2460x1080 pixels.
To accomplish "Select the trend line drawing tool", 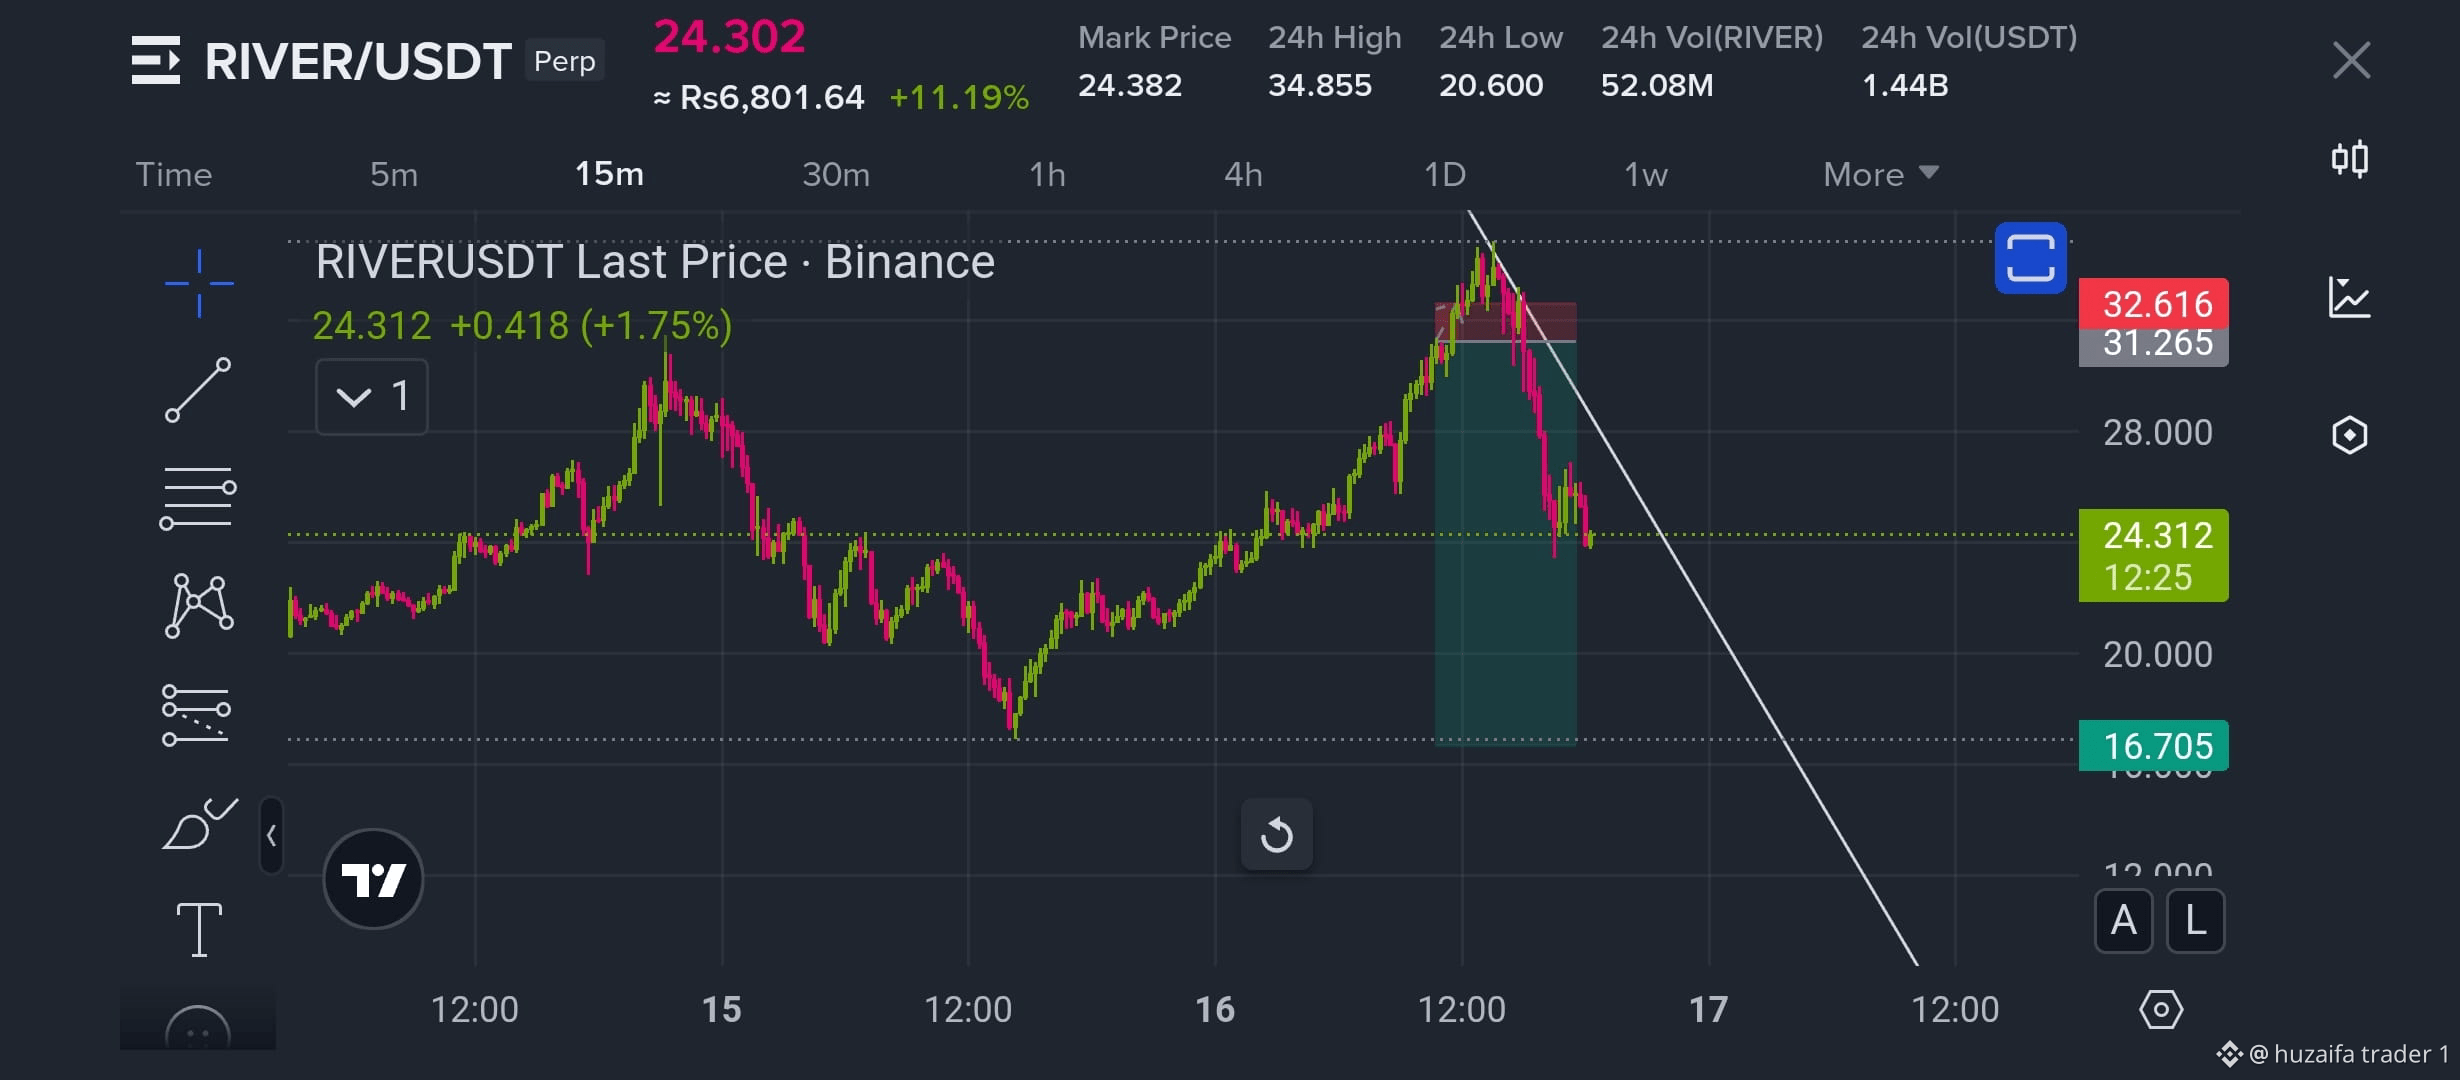I will point(198,390).
